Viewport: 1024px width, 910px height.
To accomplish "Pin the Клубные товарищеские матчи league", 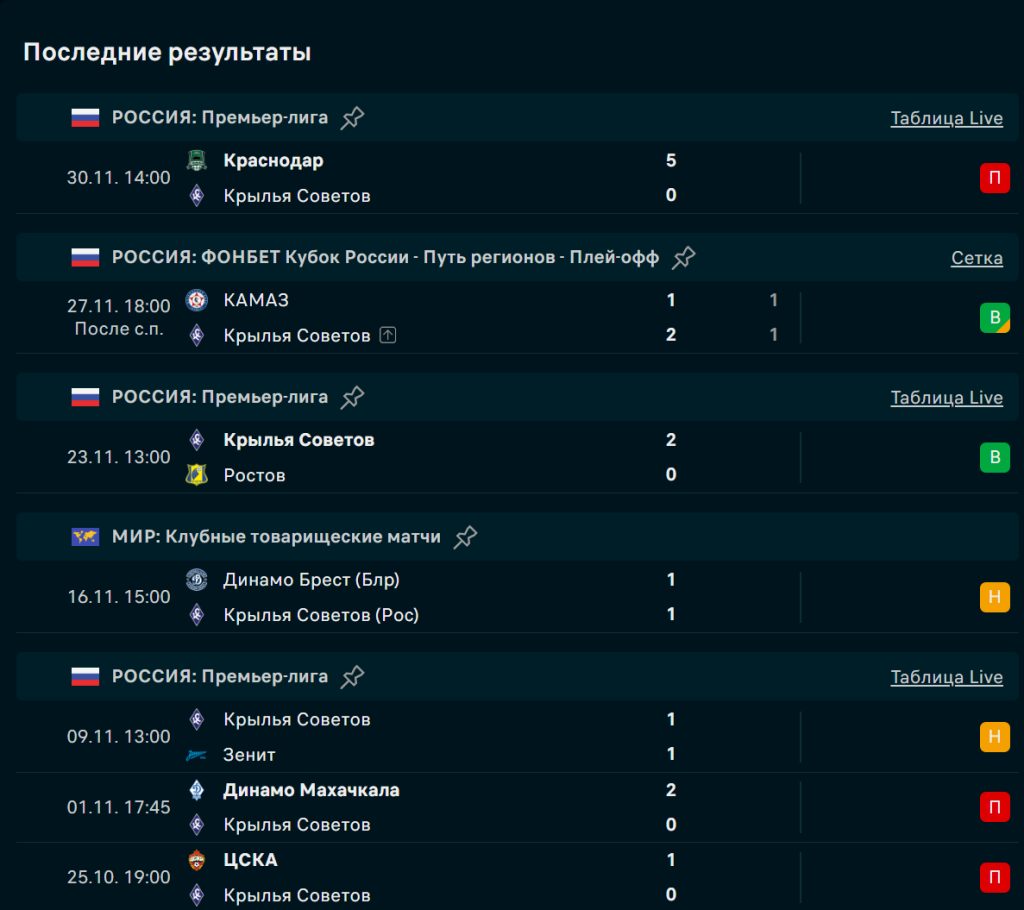I will tap(465, 537).
